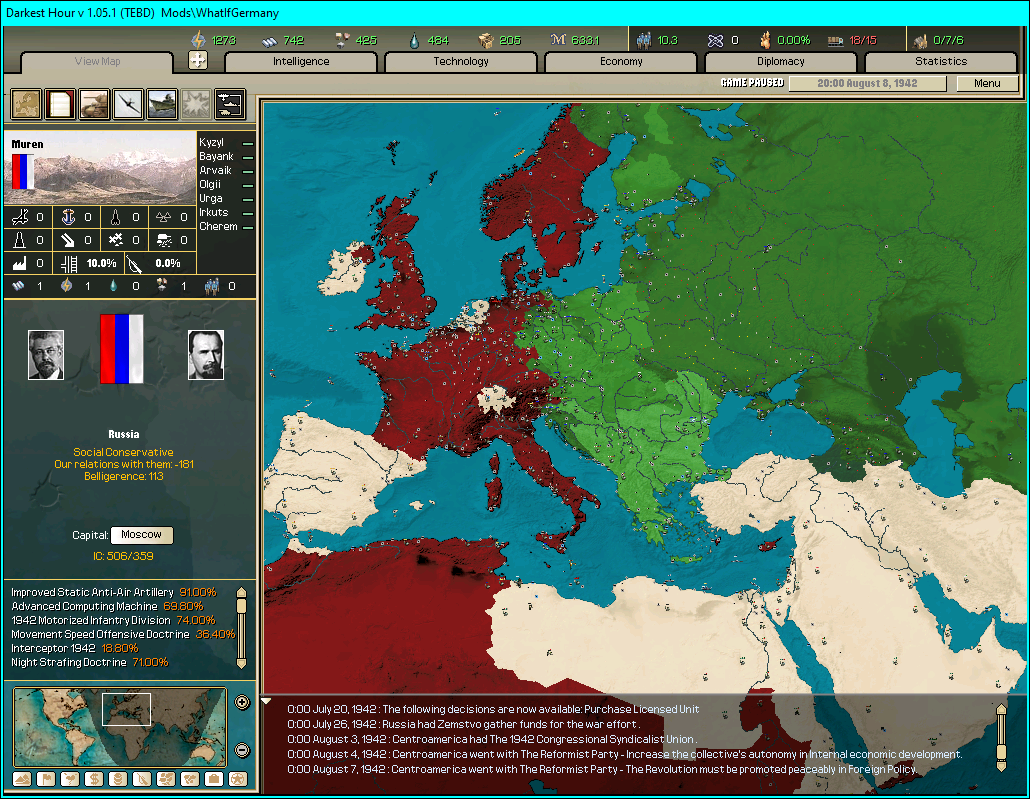The width and height of the screenshot is (1030, 799).
Task: Collapse message log with triangle arrow
Action: (x=266, y=701)
